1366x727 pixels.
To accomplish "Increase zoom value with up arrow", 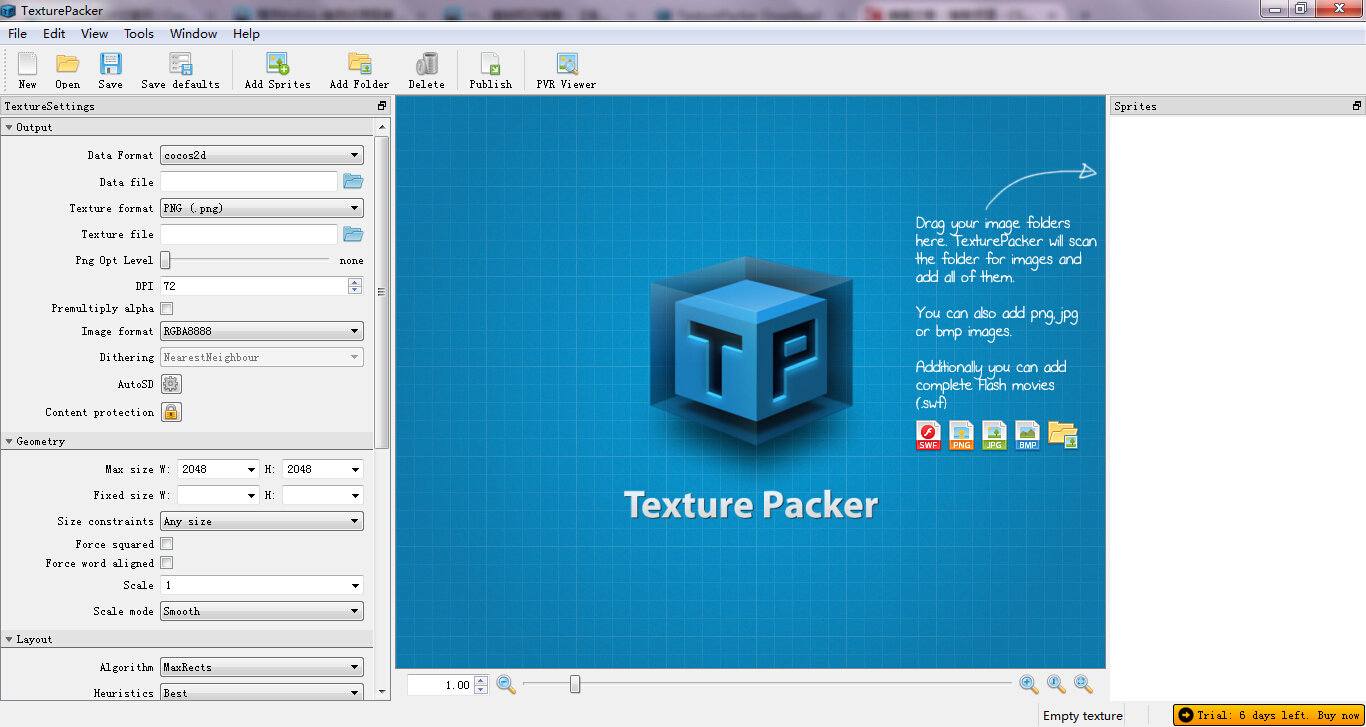I will 481,680.
